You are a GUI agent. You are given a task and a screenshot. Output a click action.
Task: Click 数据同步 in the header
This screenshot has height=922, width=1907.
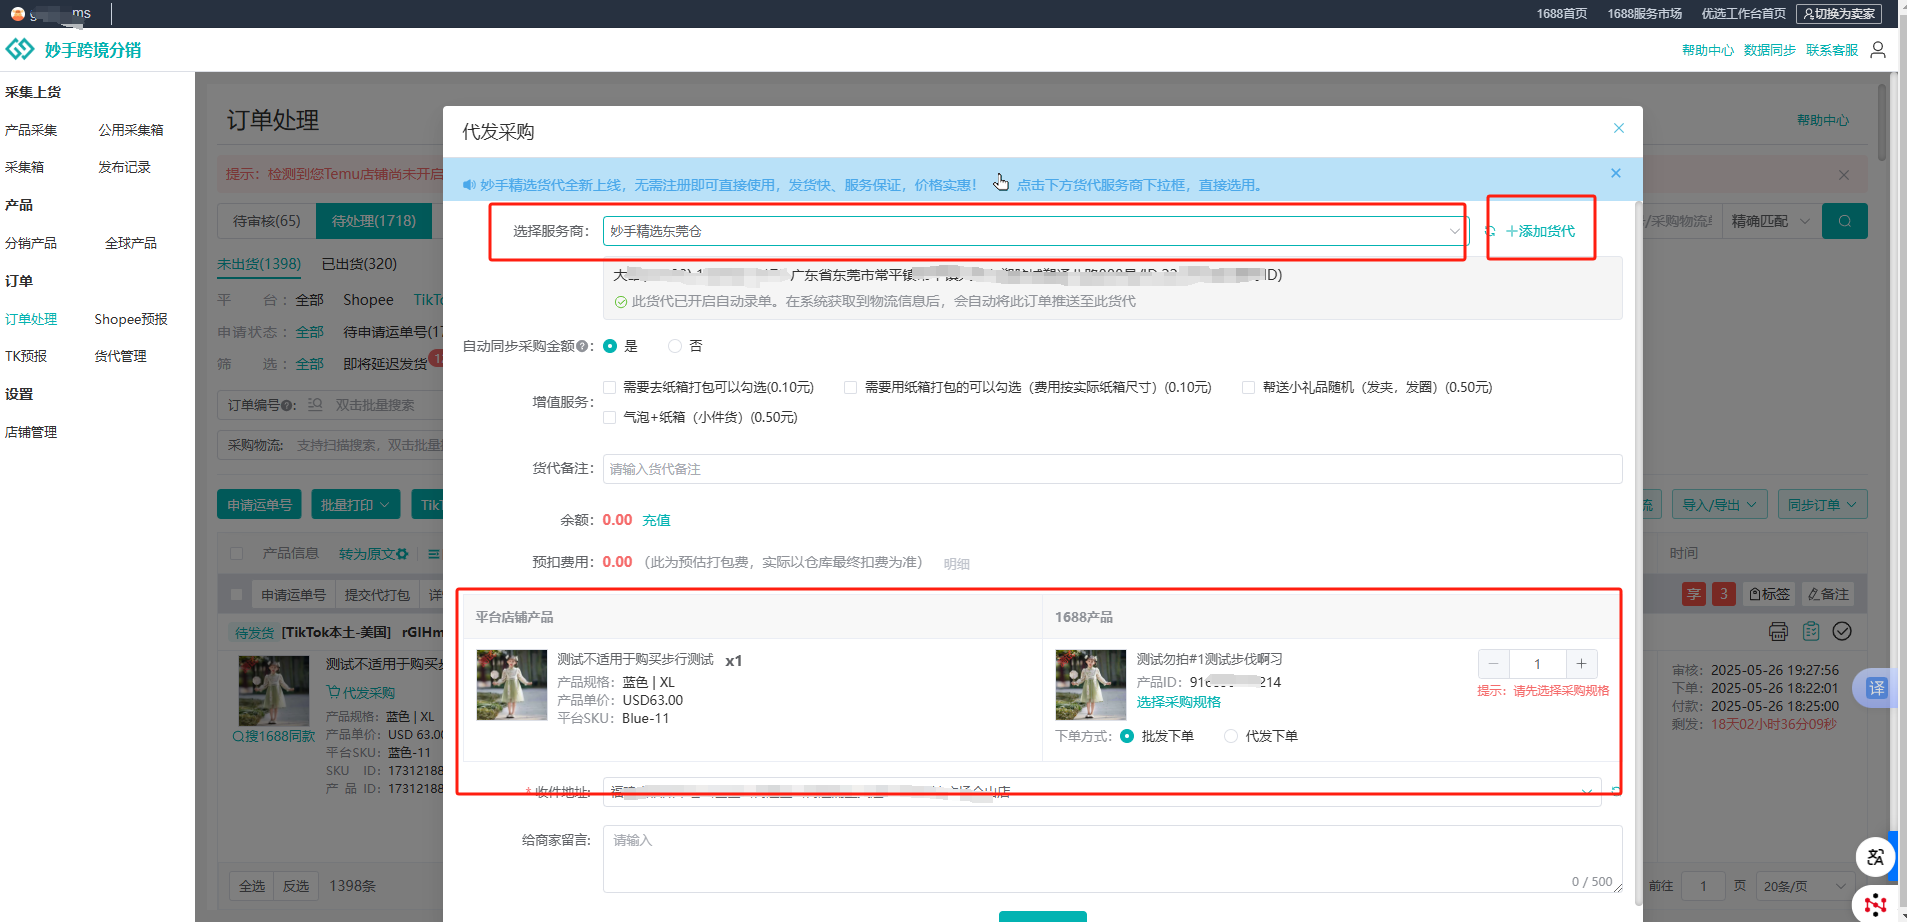(x=1769, y=50)
